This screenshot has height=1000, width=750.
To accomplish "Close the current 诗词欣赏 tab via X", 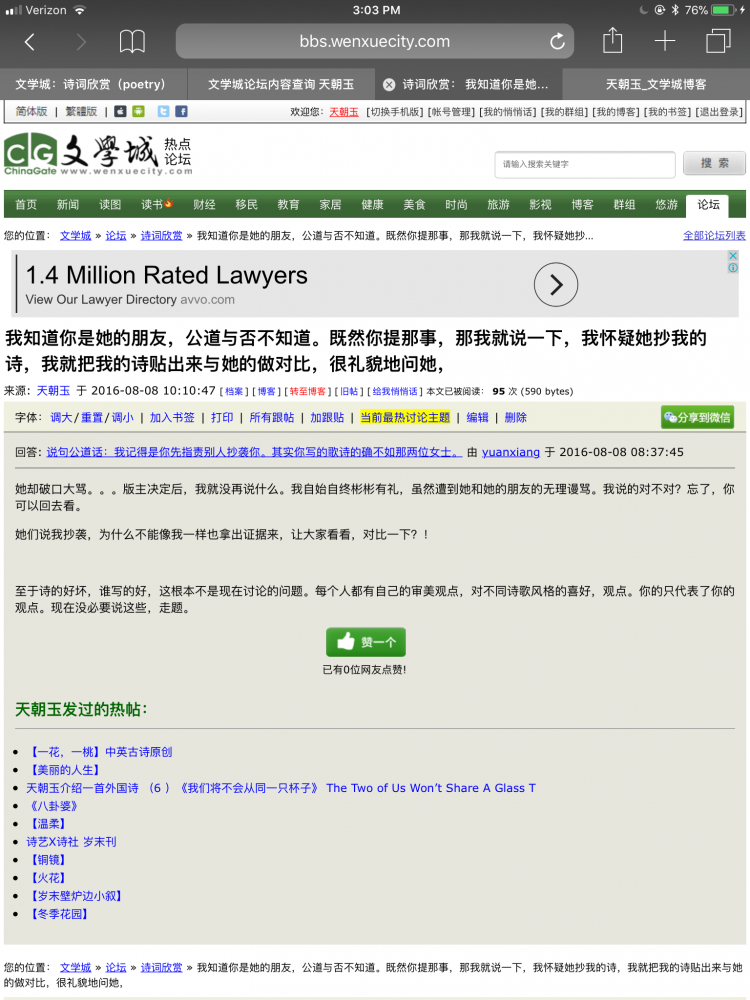I will click(x=389, y=85).
